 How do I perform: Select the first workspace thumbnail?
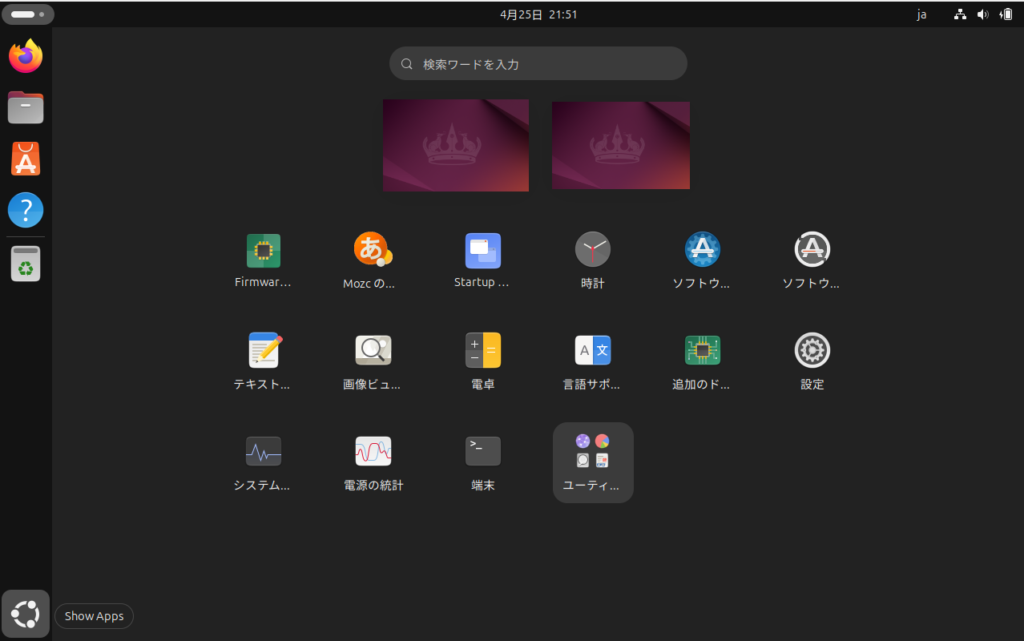pyautogui.click(x=456, y=145)
